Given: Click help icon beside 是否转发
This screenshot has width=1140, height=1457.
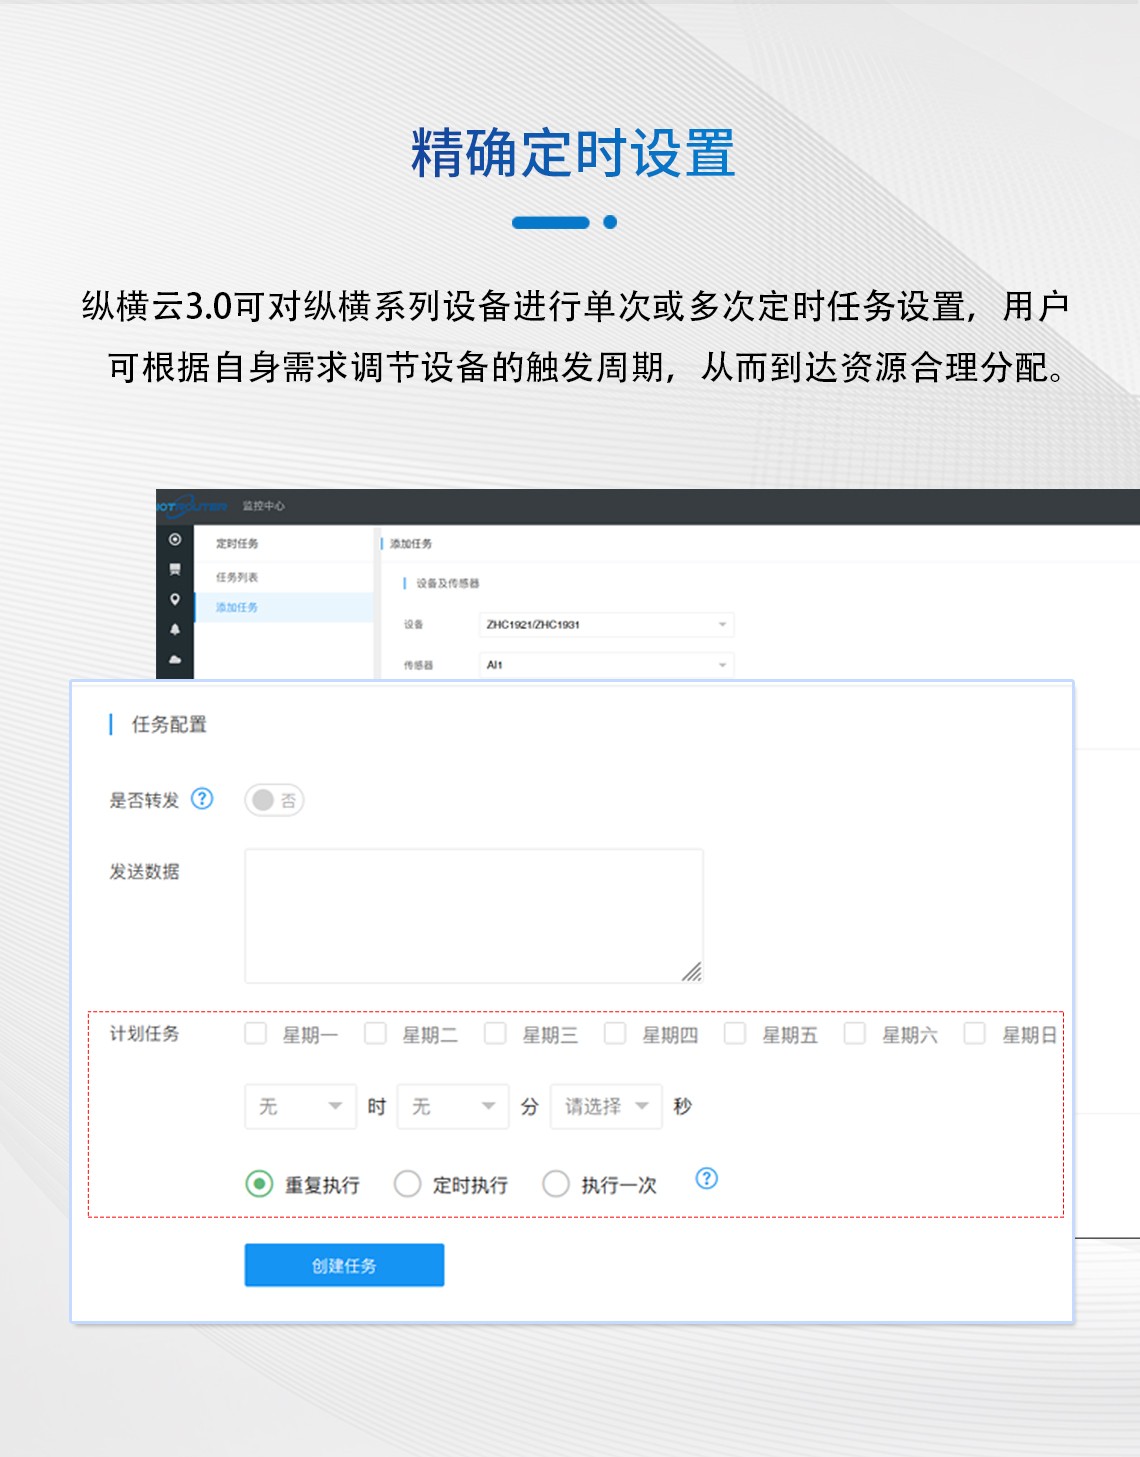Looking at the screenshot, I should (x=202, y=798).
